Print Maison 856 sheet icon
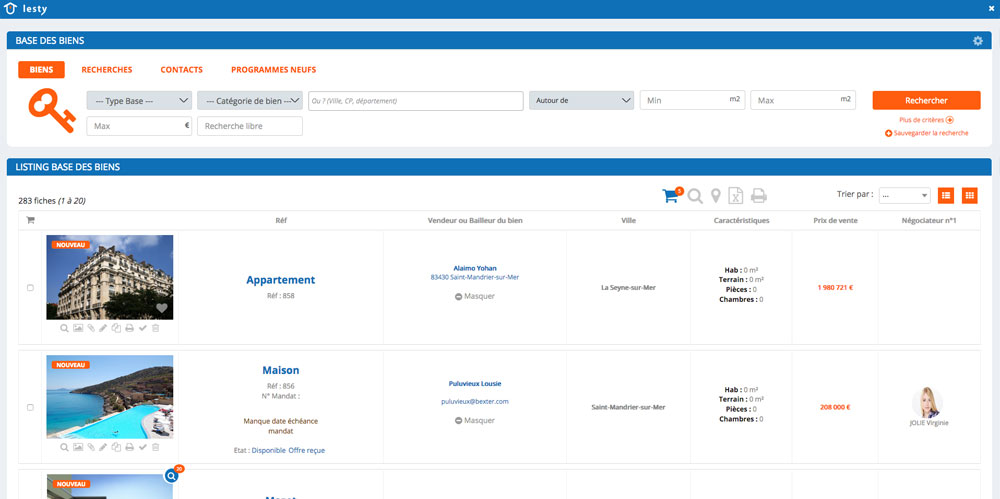This screenshot has width=1000, height=499. point(129,447)
